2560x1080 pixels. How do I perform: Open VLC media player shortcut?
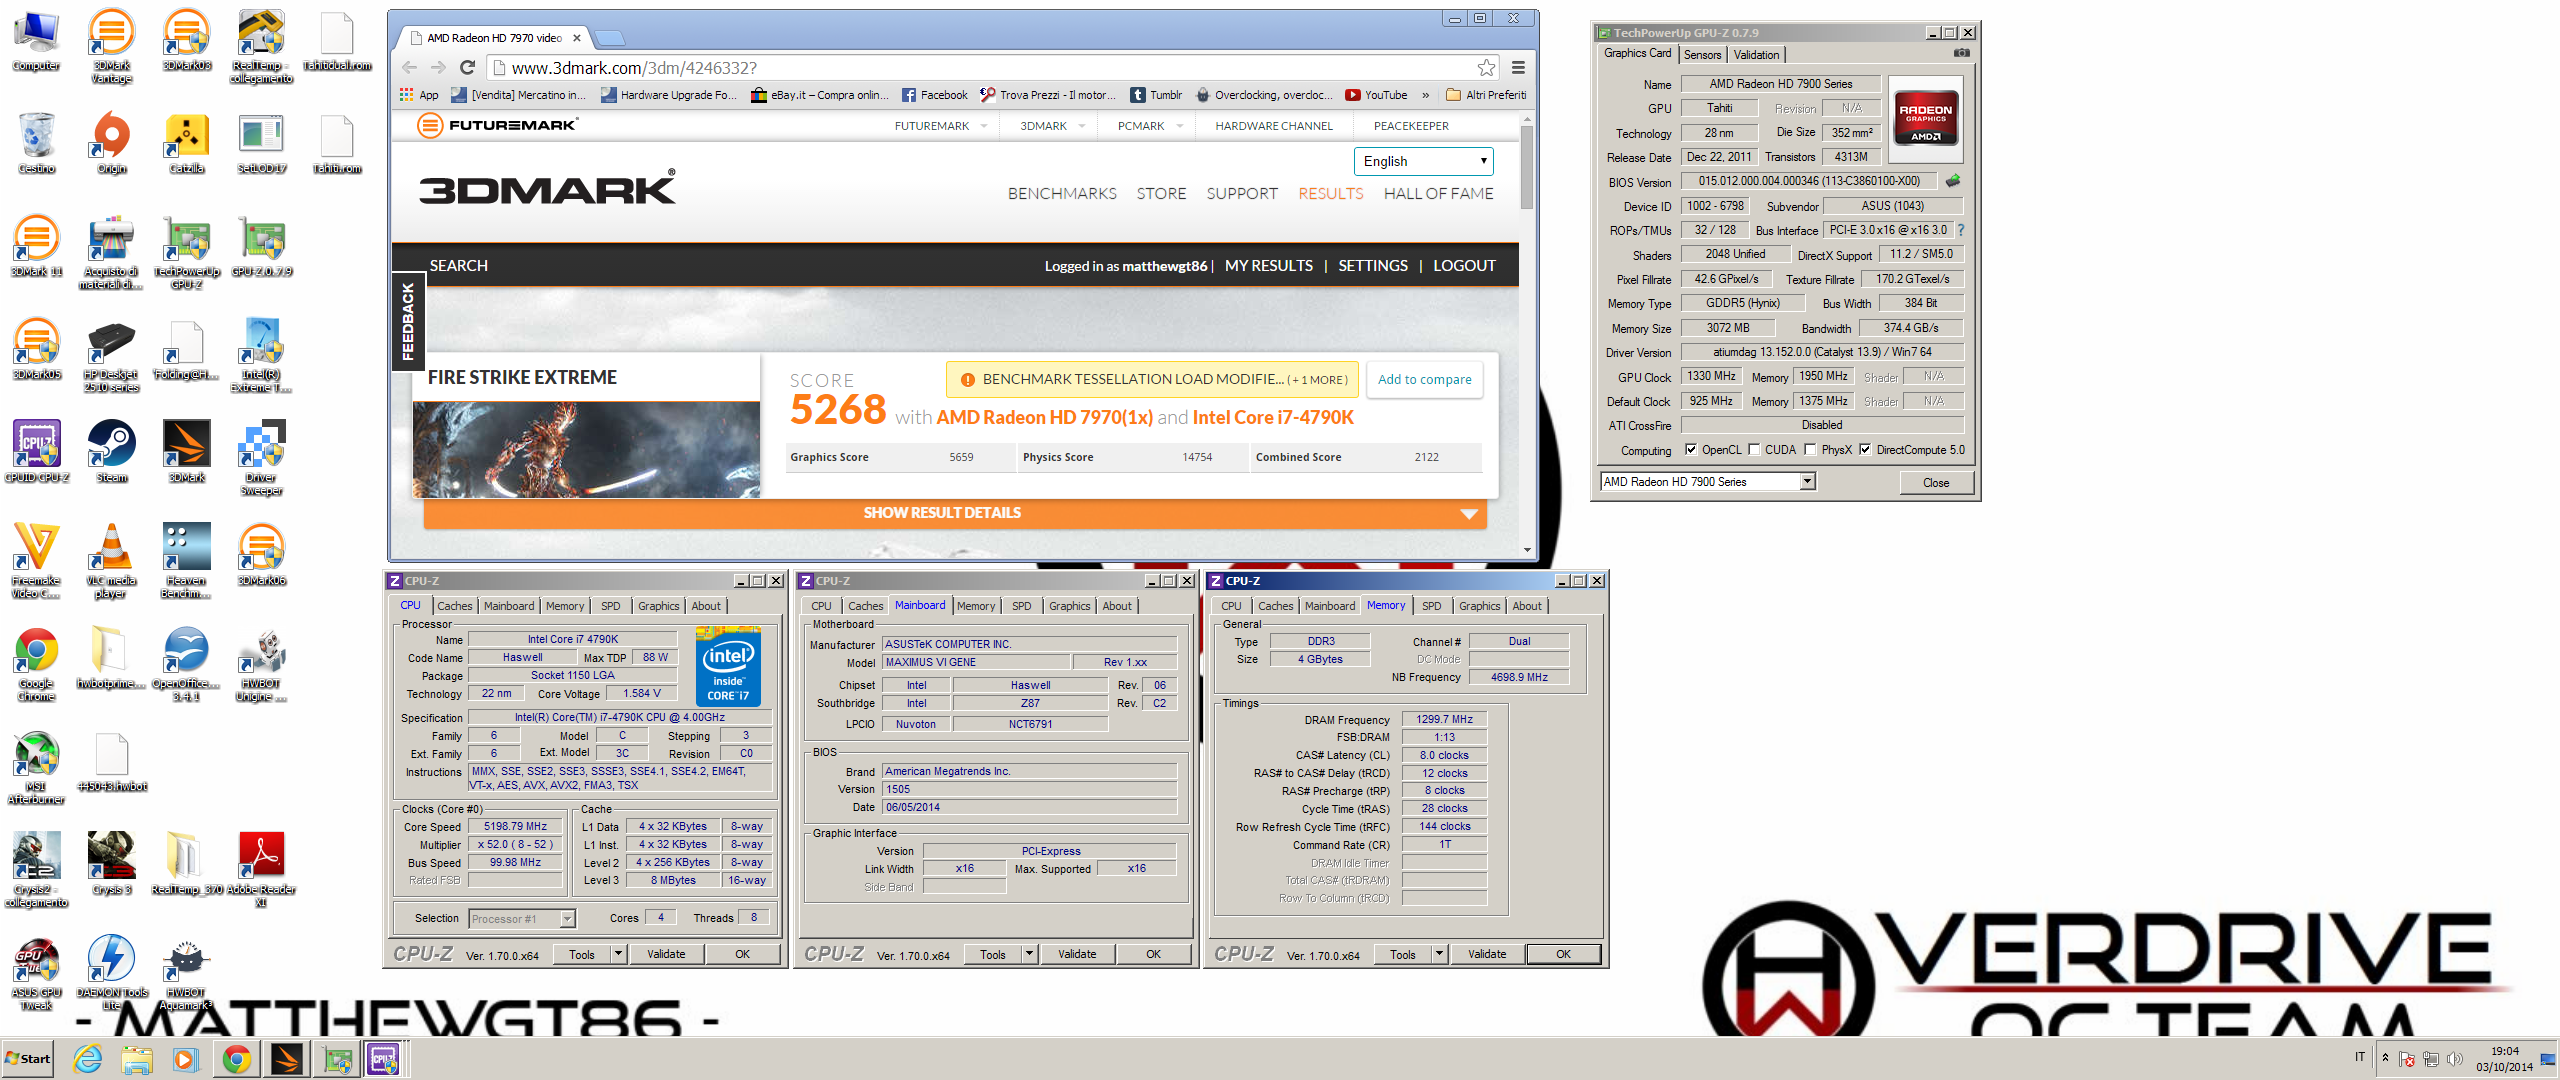(x=111, y=561)
